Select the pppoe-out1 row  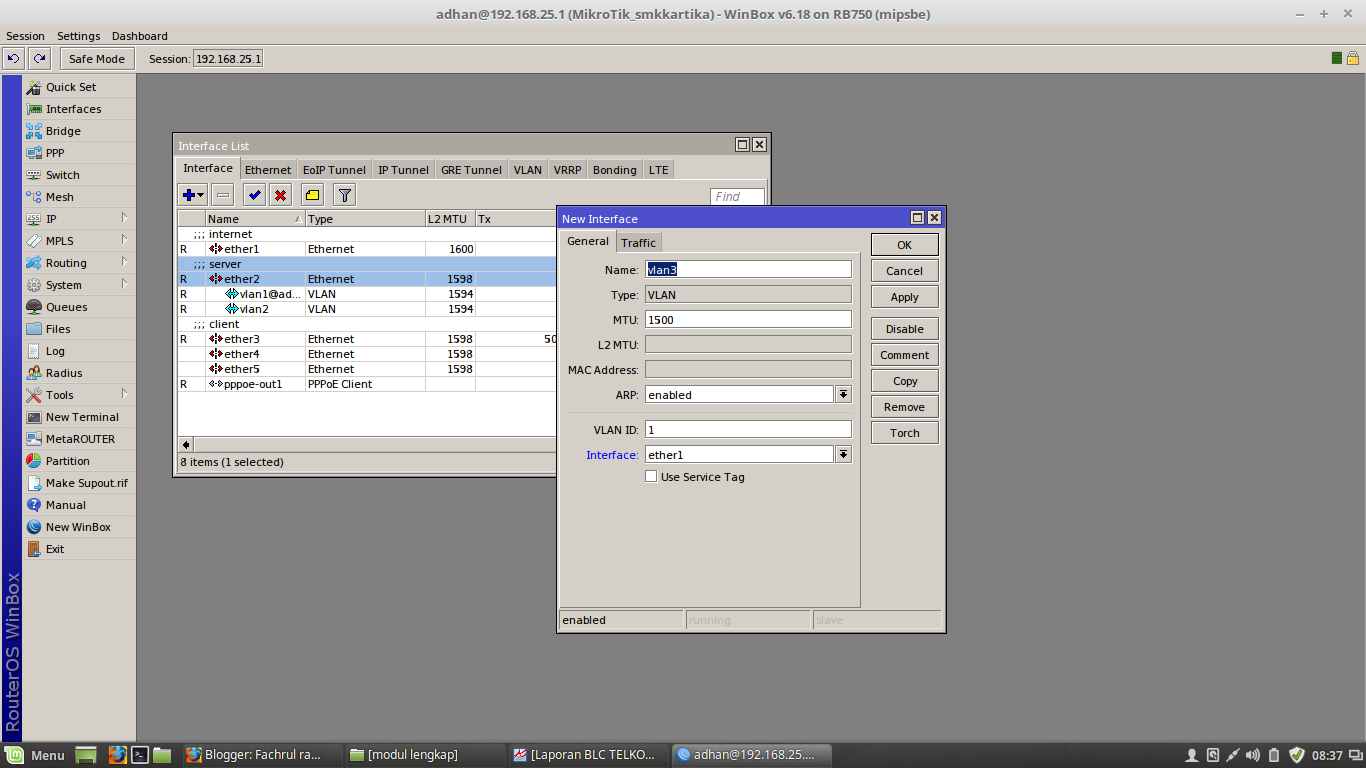(x=366, y=384)
